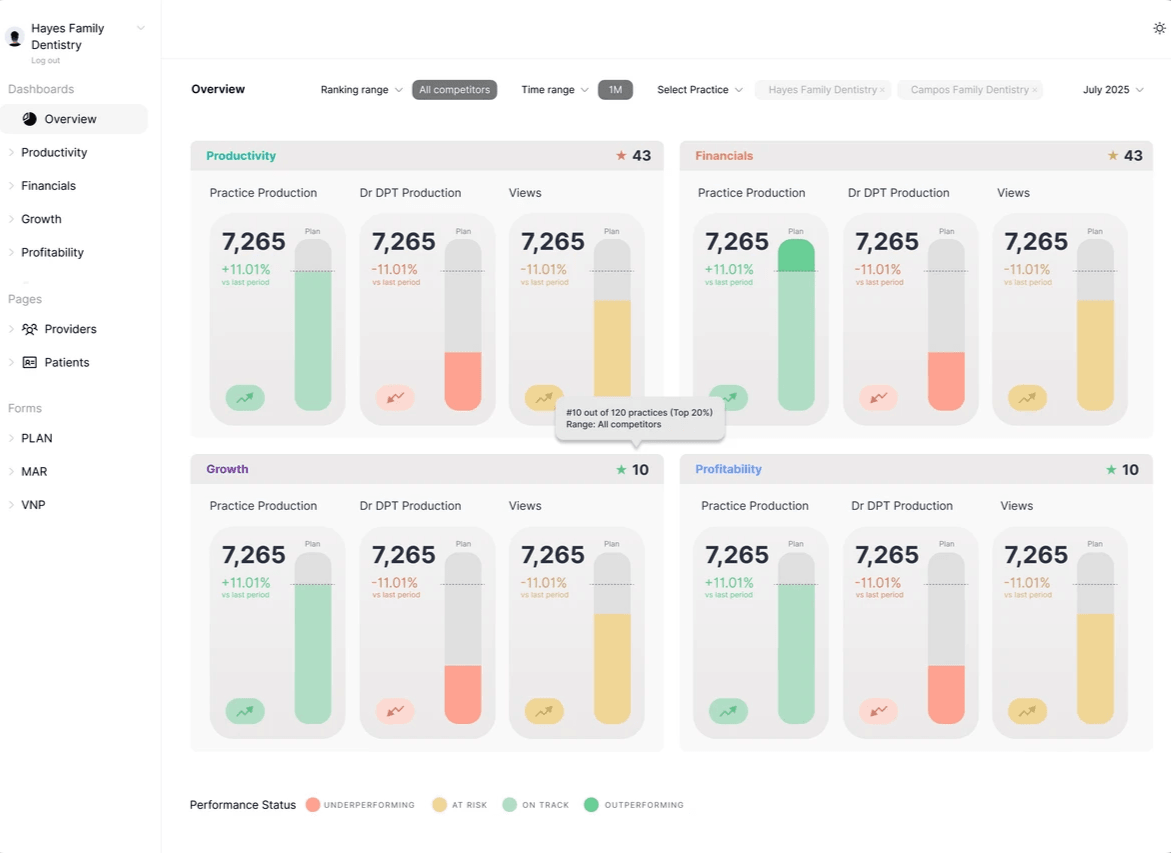Toggle the All competitors ranking pill
Screen dimensions: 1171x853
coord(454,90)
